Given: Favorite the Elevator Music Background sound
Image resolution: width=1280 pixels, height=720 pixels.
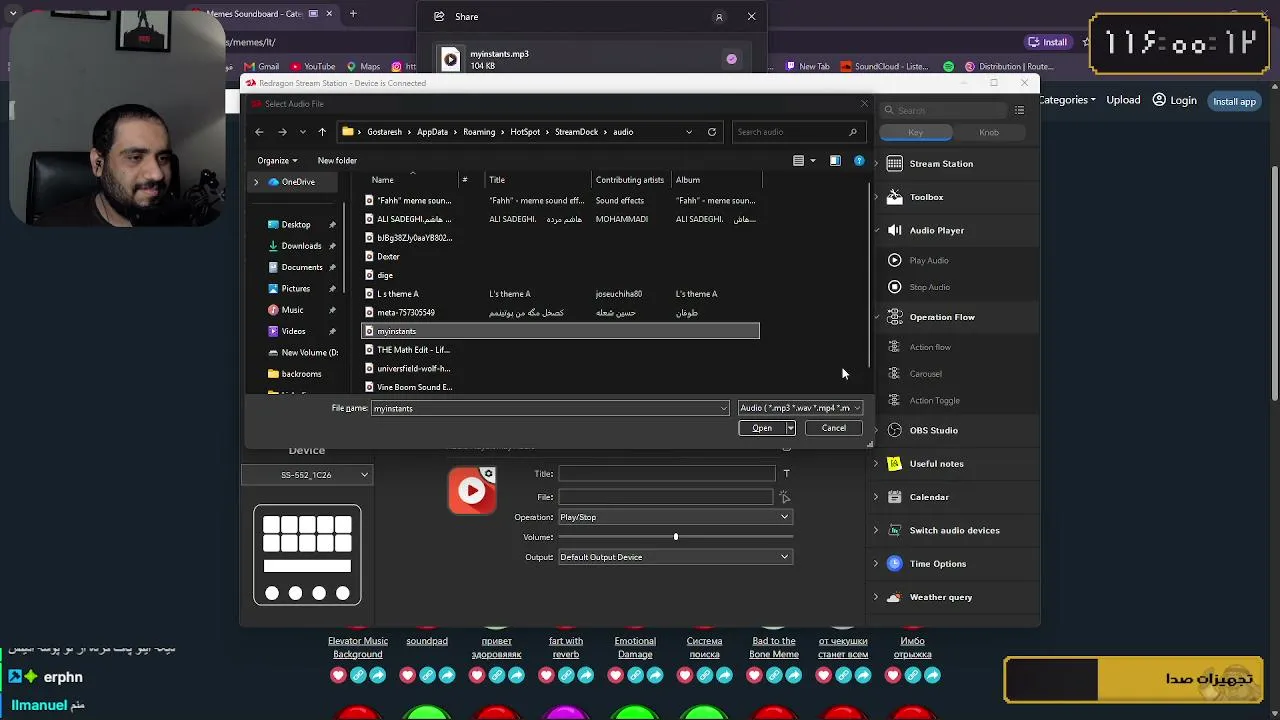Looking at the screenshot, I should coord(338,676).
